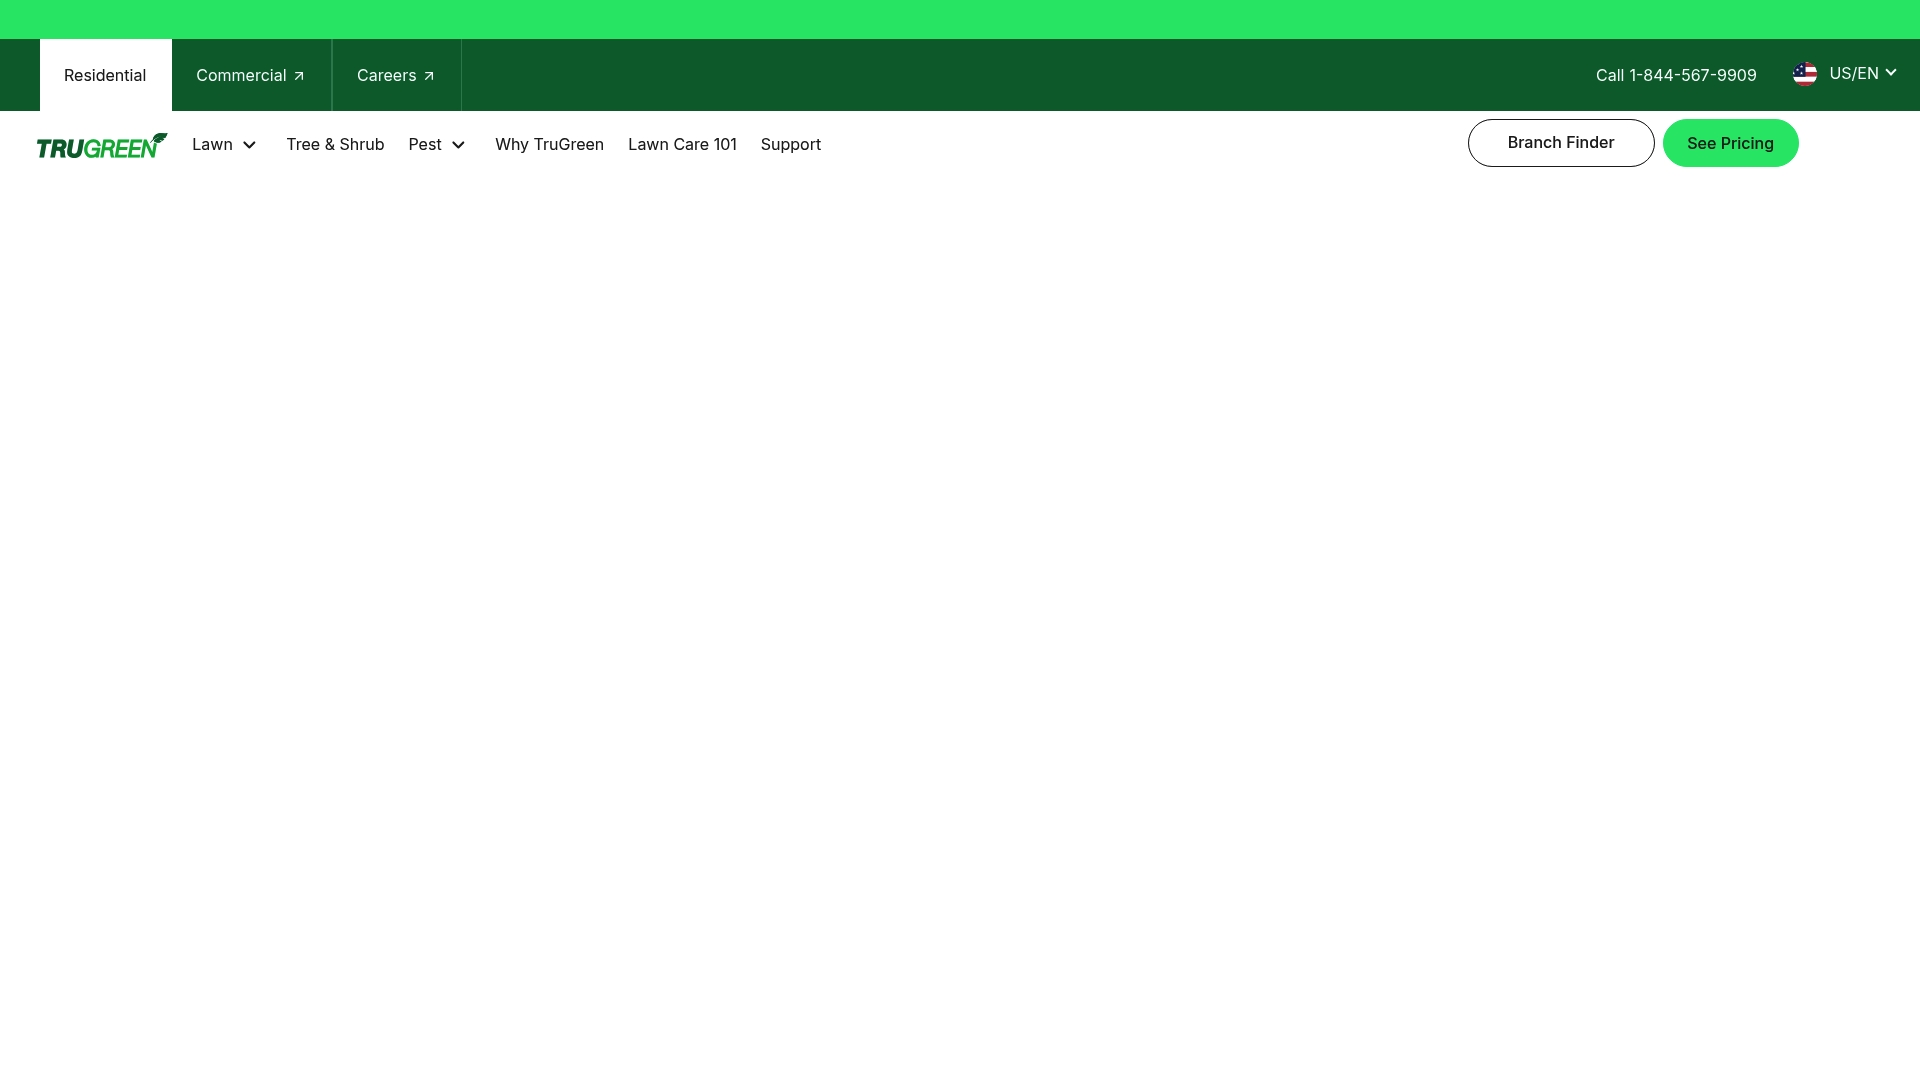Click the Lawn navigation item
Screen dimensions: 1920x1080
(x=211, y=144)
